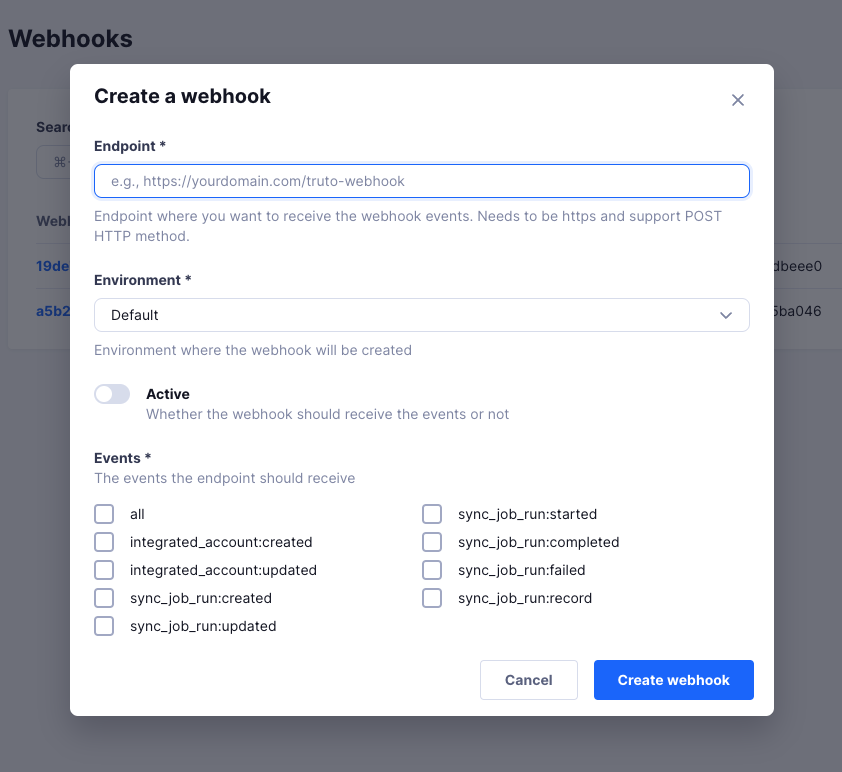Toggle the Active switch on
This screenshot has width=842, height=772.
click(x=112, y=394)
